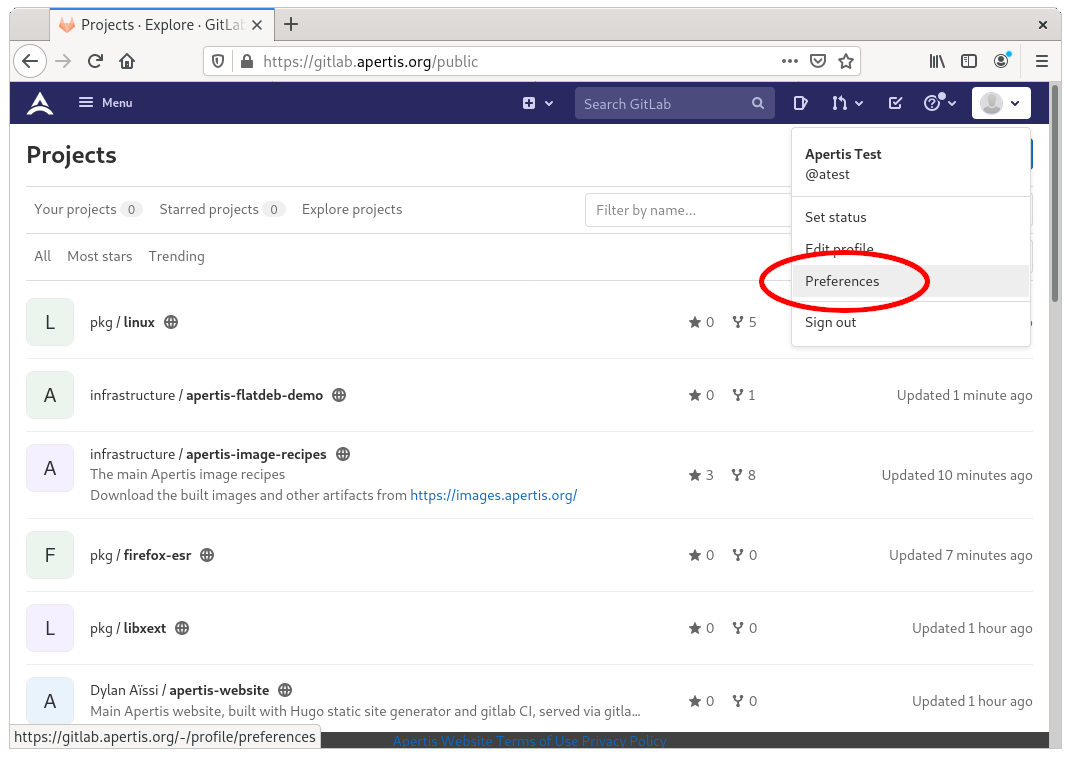Open a new browser tab
This screenshot has height=758, width=1071.
pos(291,25)
